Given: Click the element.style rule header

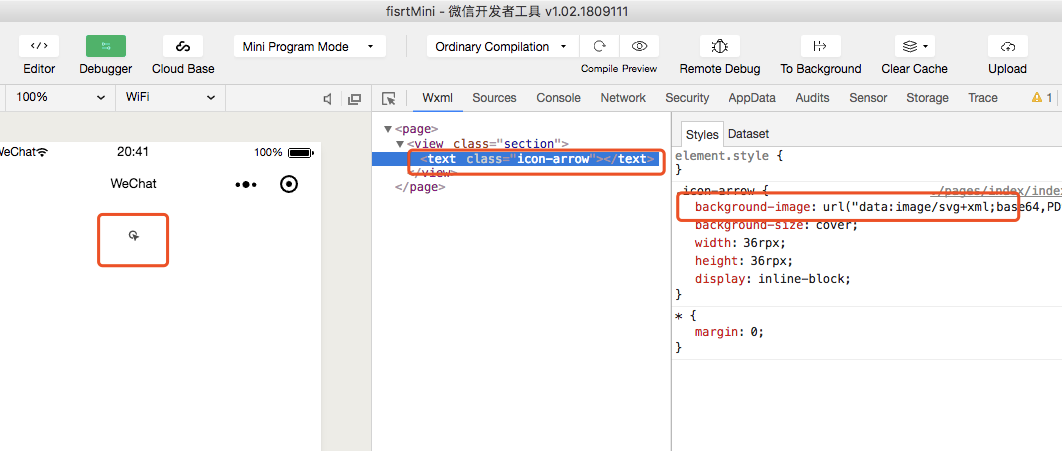Looking at the screenshot, I should click(x=729, y=156).
